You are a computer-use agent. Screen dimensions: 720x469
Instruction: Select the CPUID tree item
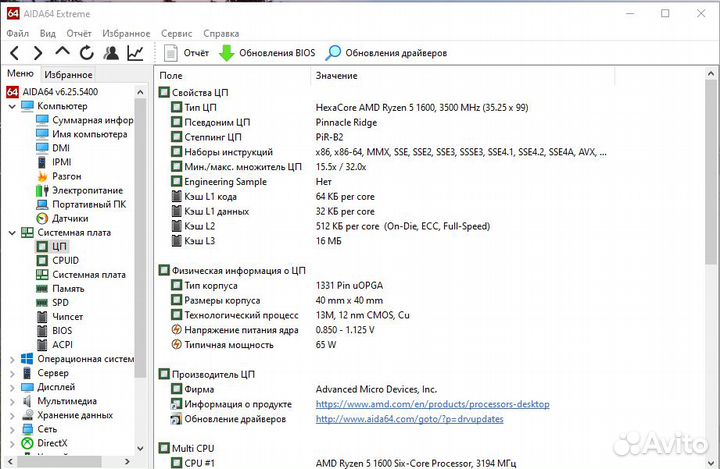pyautogui.click(x=57, y=260)
